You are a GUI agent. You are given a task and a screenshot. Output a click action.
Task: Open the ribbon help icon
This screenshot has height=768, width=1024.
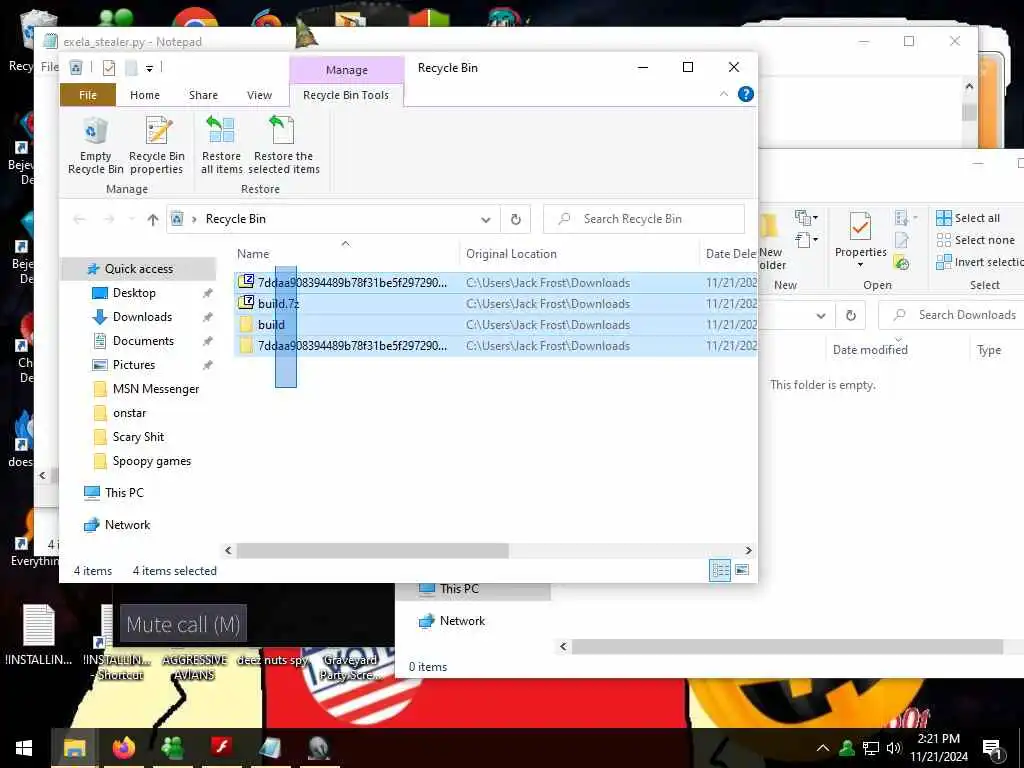coord(745,94)
